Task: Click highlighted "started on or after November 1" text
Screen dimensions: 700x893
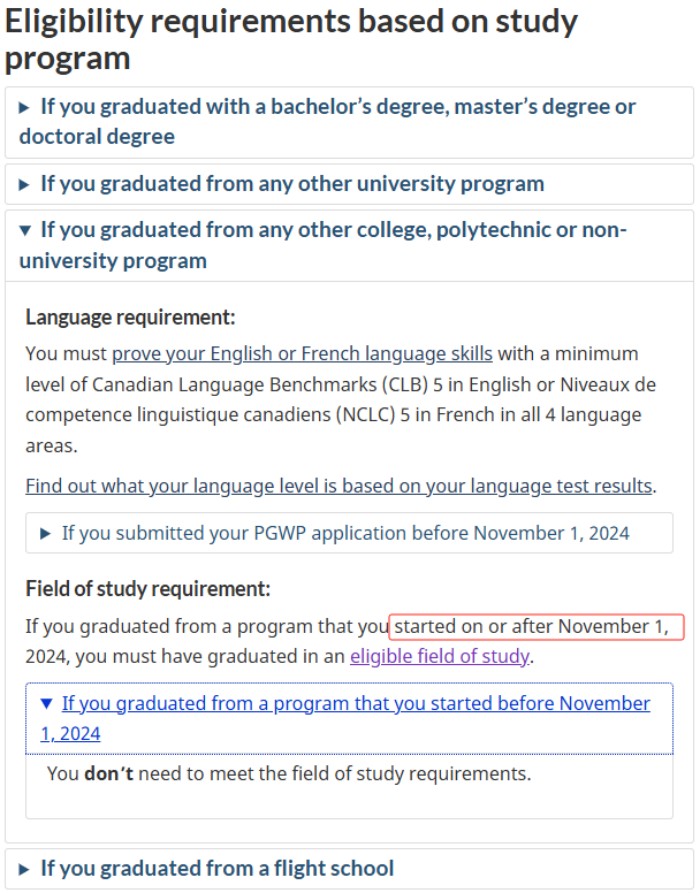Action: (536, 627)
